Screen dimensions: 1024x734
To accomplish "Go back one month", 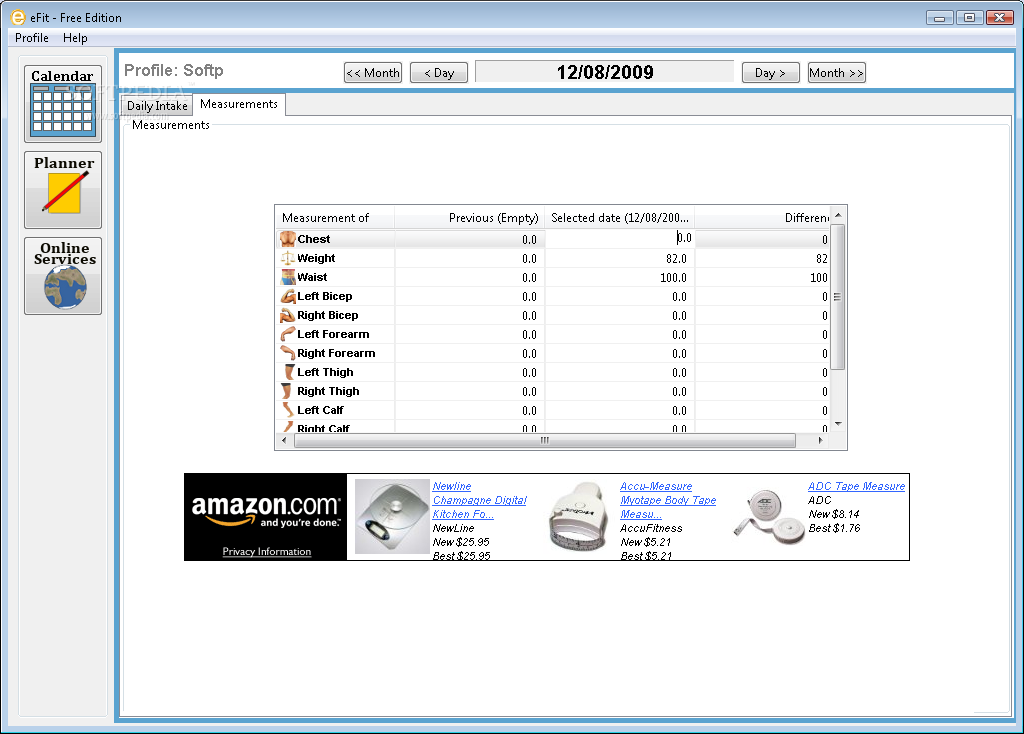I will pos(373,72).
